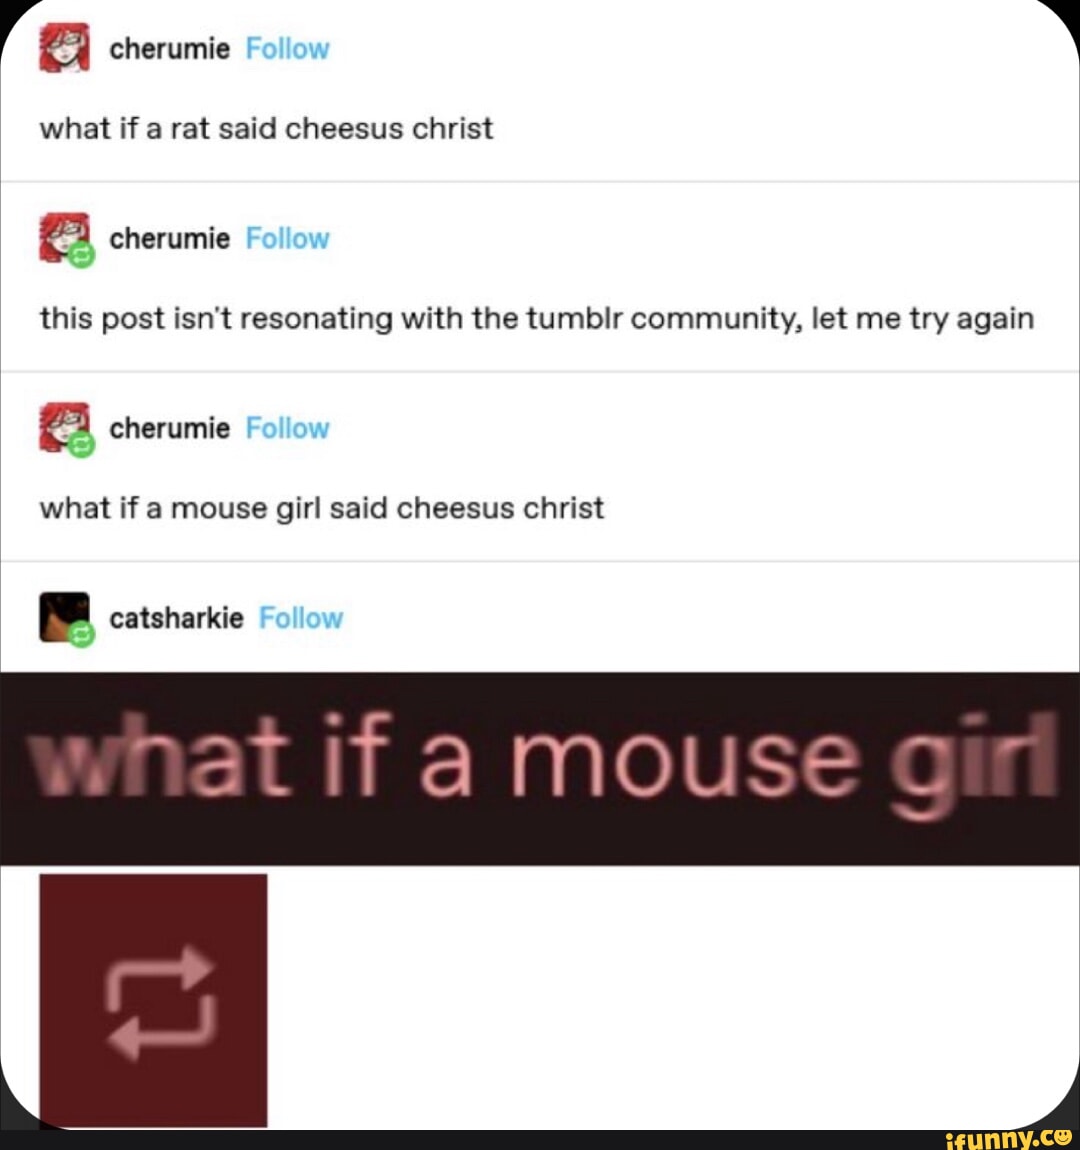Click cherumie's avatar above the mouse girl post
This screenshot has height=1150, width=1080.
[x=65, y=427]
